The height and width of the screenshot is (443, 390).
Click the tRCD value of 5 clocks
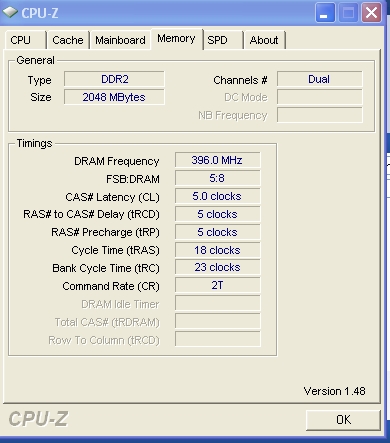tap(218, 214)
